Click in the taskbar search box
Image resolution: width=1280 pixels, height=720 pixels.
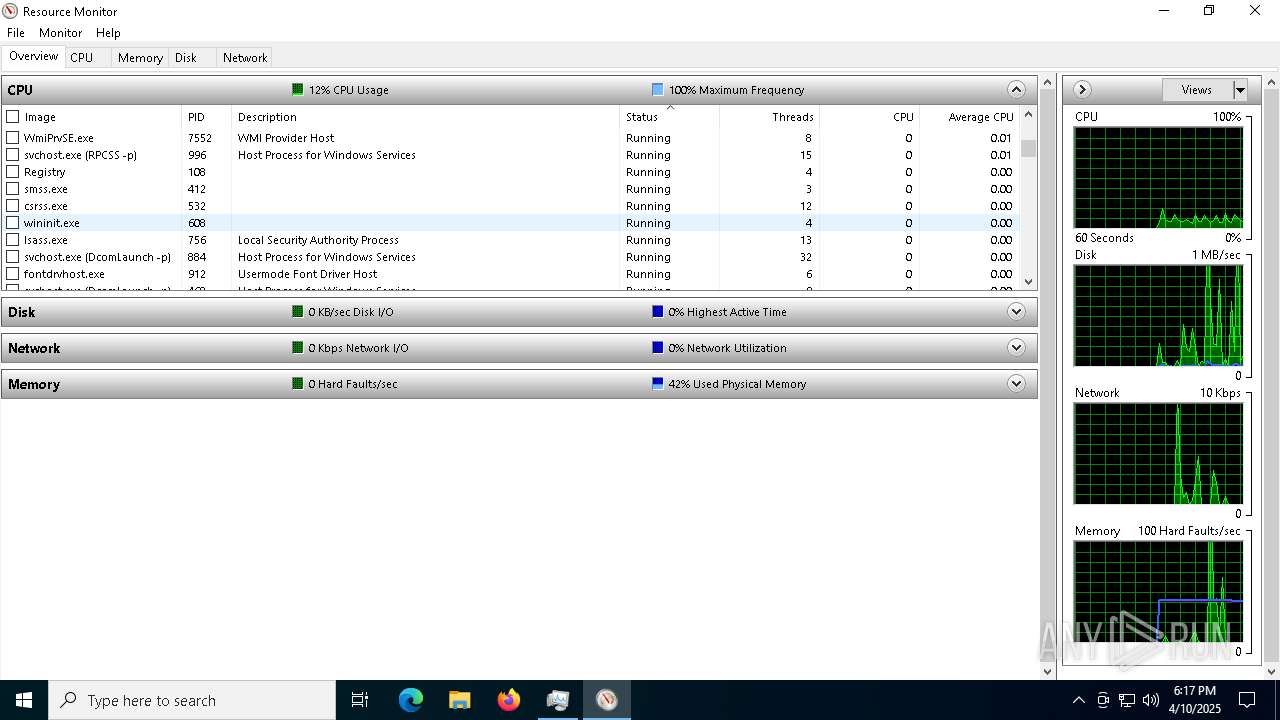coord(192,700)
